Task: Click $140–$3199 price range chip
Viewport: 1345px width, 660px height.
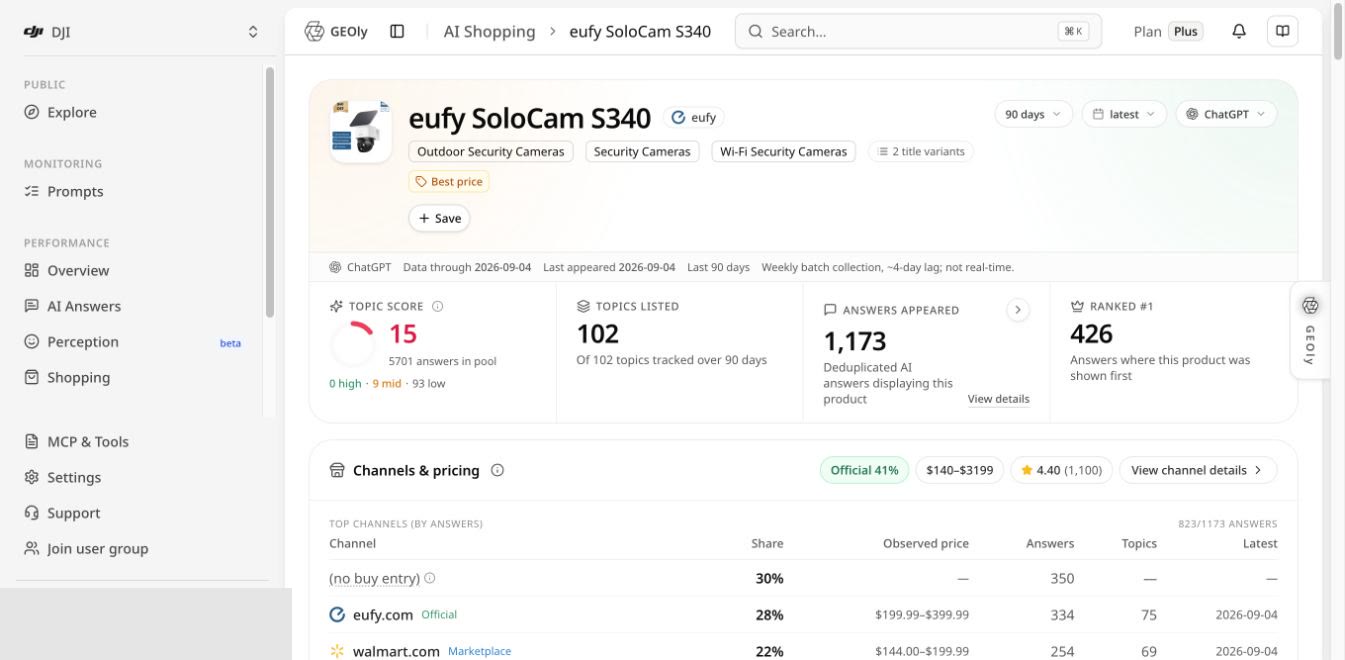Action: (959, 470)
